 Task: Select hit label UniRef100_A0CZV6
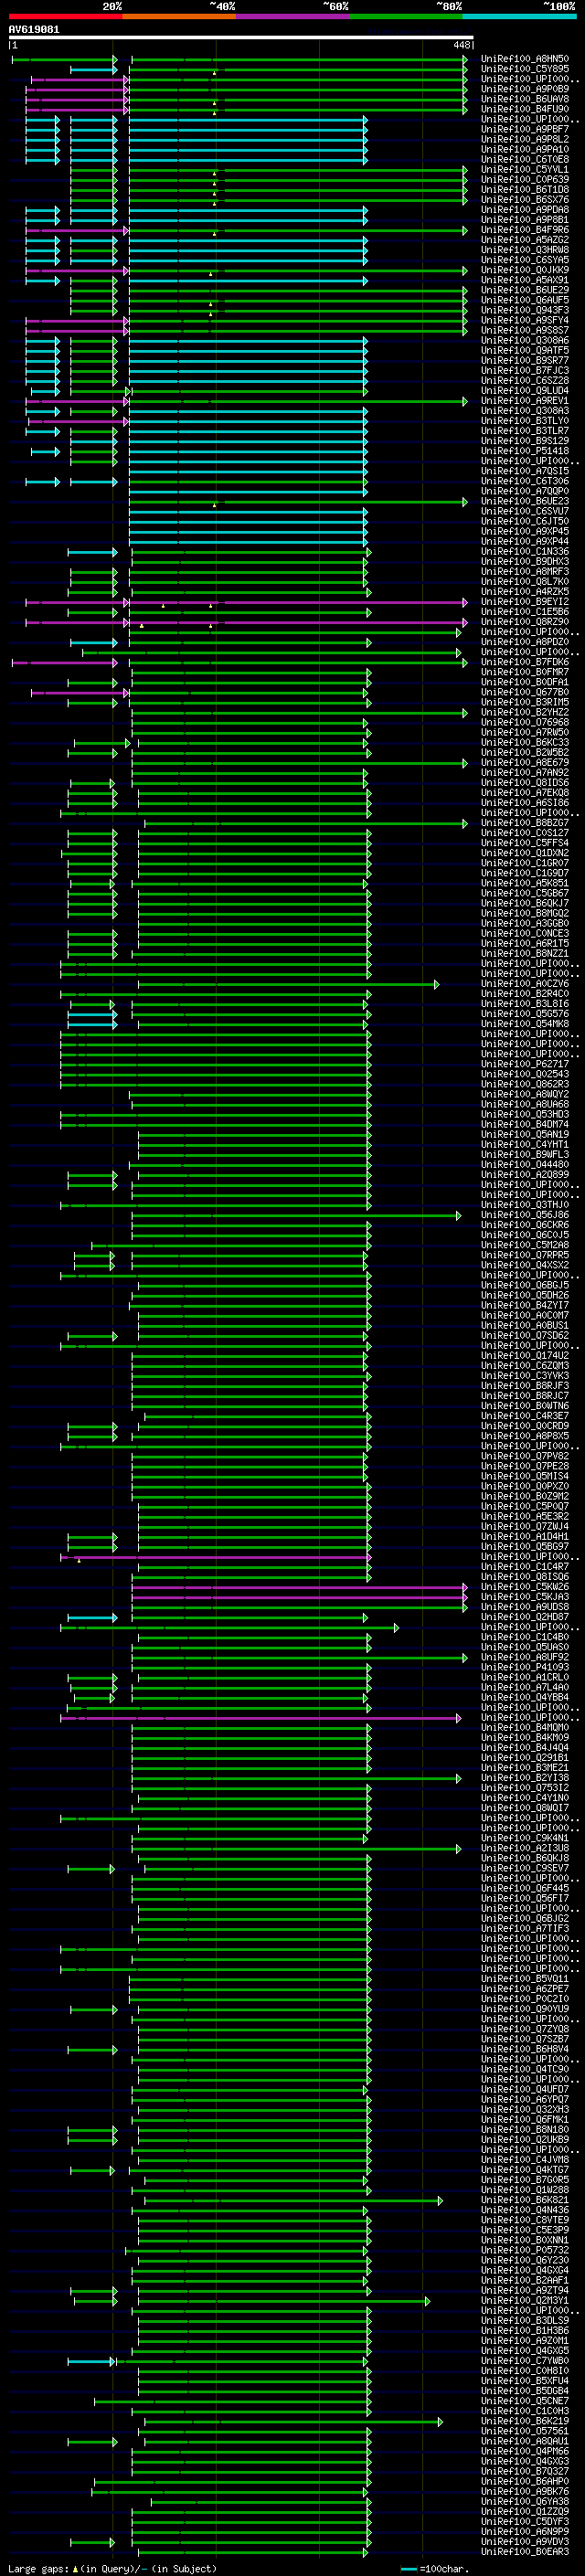[525, 984]
